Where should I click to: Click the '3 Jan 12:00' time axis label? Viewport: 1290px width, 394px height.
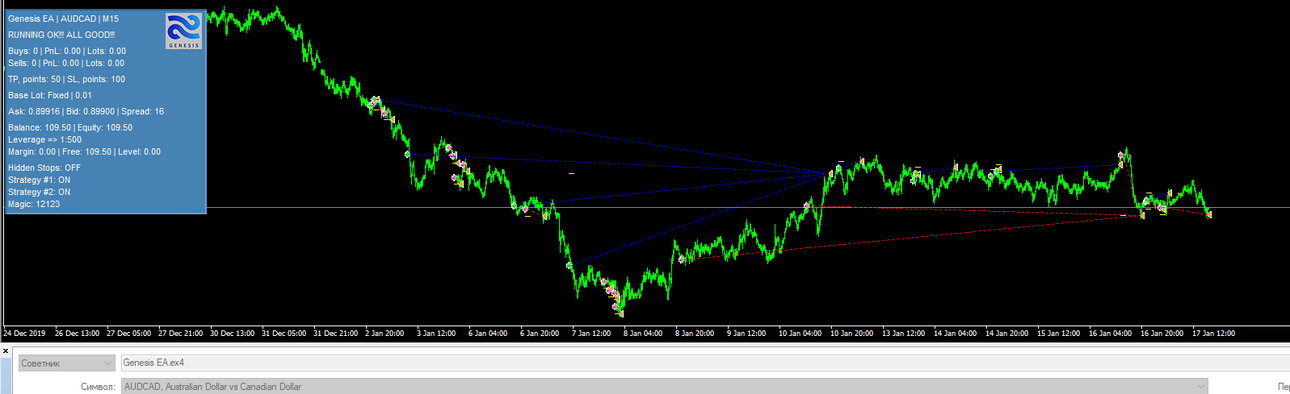pyautogui.click(x=436, y=333)
